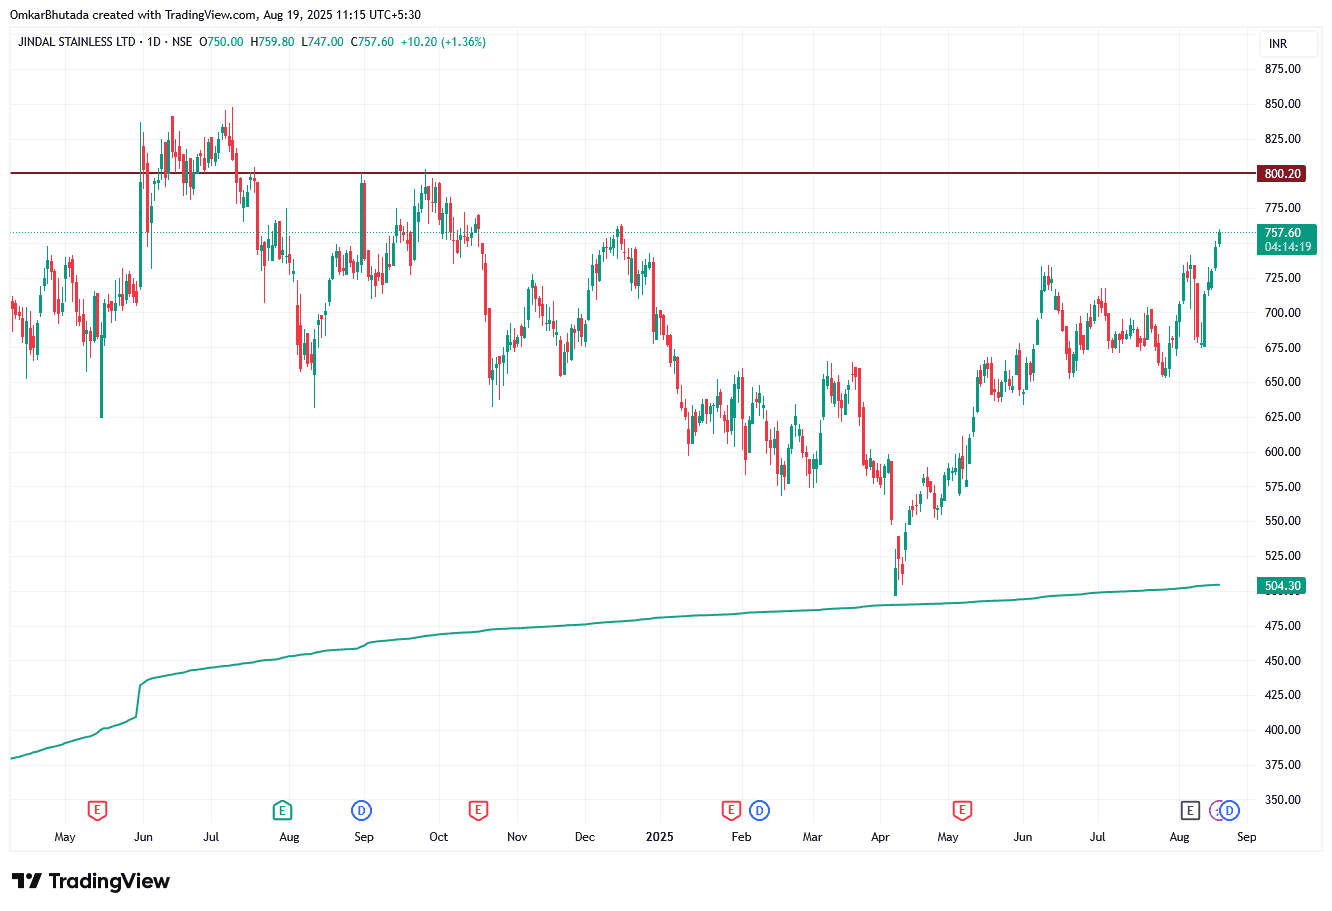
Task: Open the red E earnings marker between Oct and Nov
Action: (x=478, y=810)
